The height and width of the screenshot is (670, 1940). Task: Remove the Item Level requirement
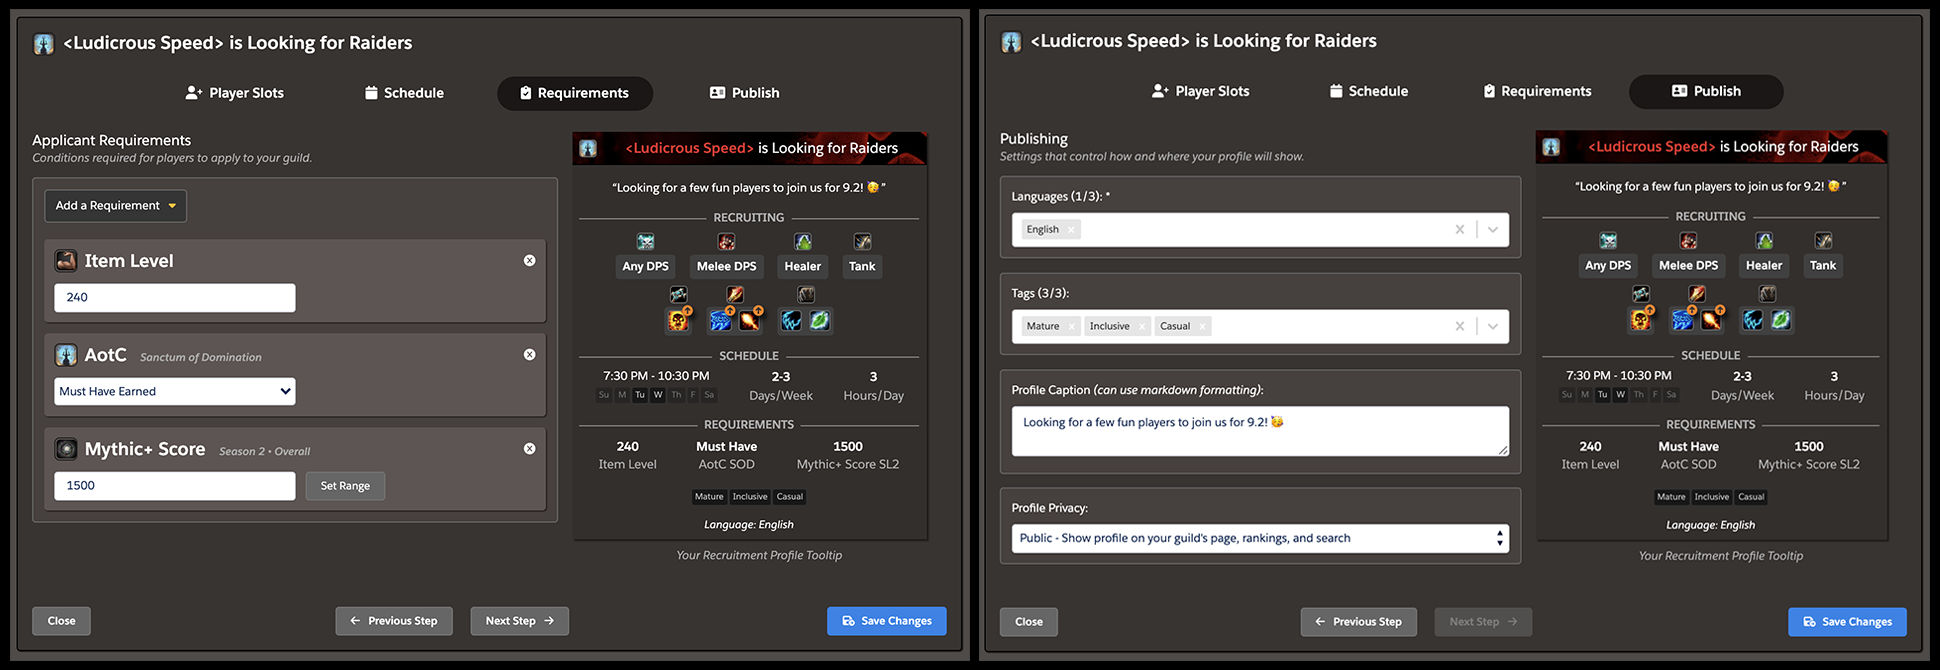point(530,261)
